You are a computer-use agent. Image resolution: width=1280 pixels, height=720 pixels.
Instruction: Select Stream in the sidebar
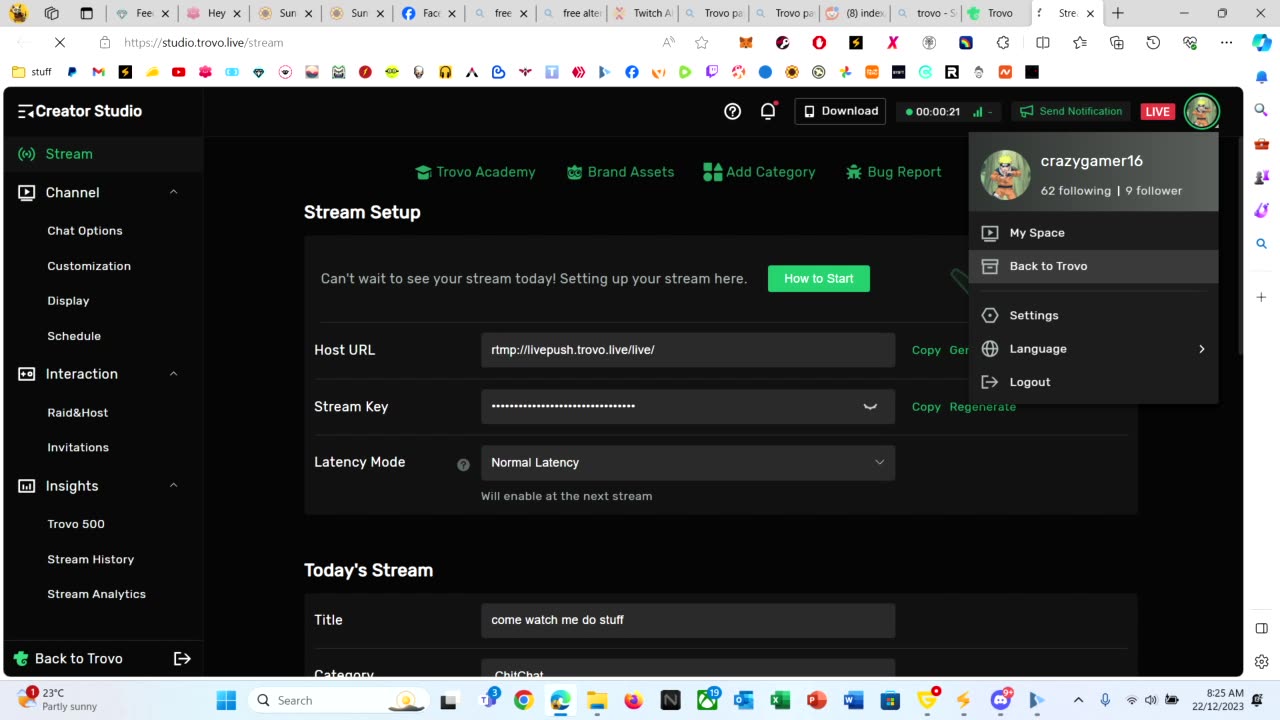click(104, 154)
